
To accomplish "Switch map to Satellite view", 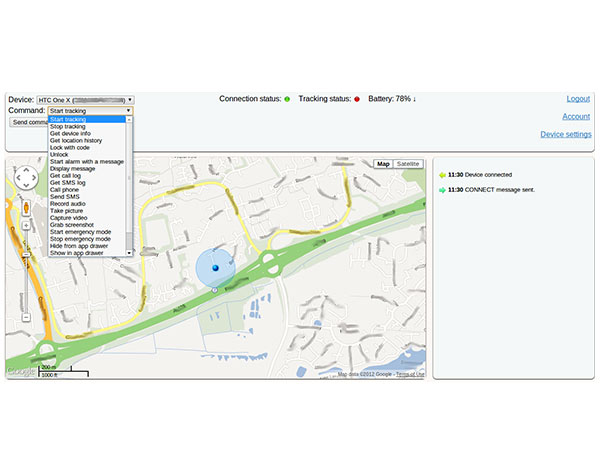I will (408, 164).
